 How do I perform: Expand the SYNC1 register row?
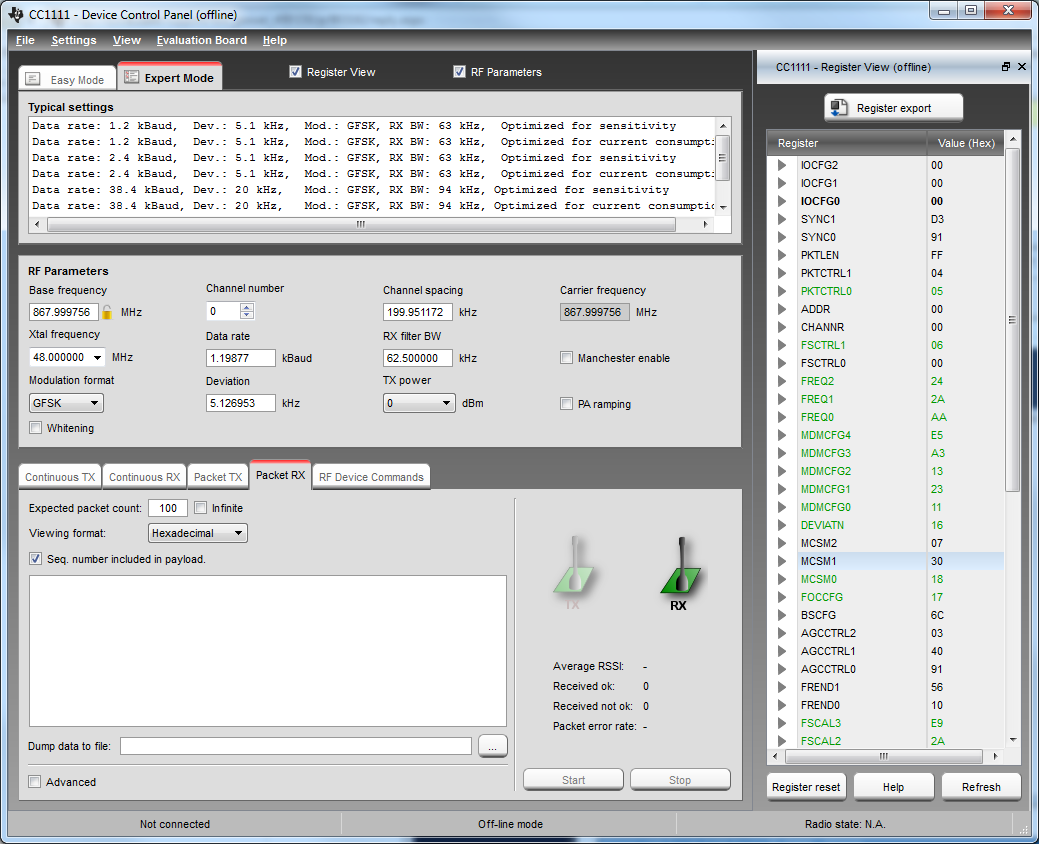pos(782,219)
